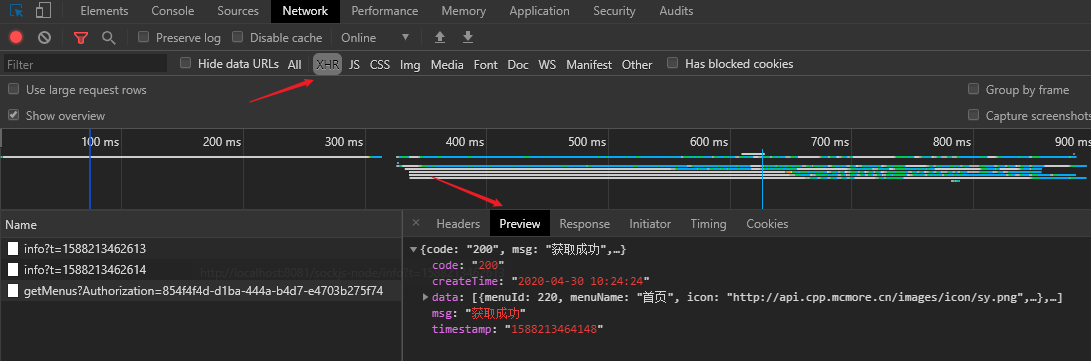Open the Initiator tab
The image size is (1091, 361).
coord(650,223)
